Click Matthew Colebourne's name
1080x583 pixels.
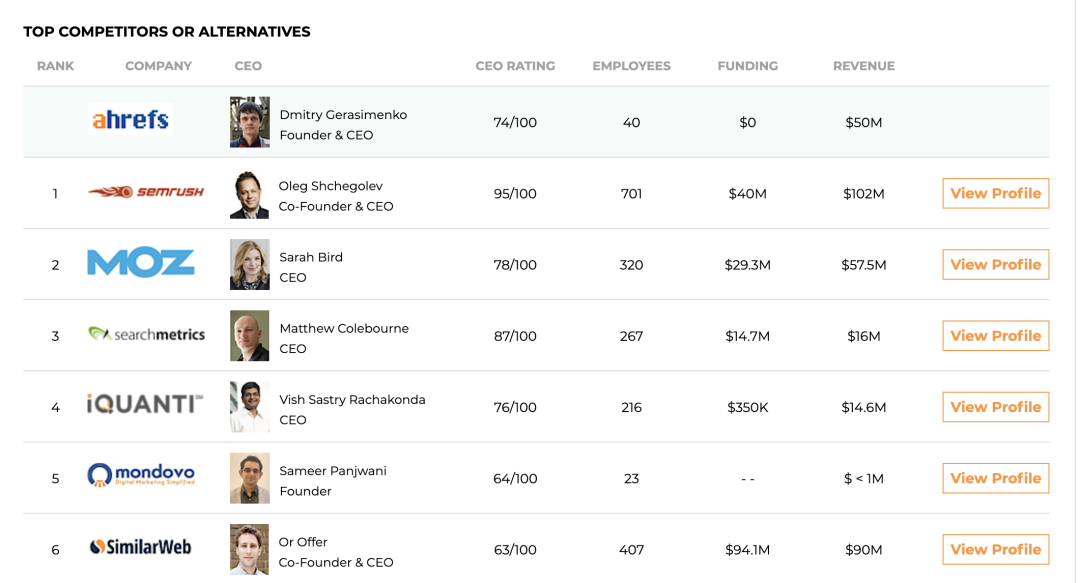coord(344,329)
